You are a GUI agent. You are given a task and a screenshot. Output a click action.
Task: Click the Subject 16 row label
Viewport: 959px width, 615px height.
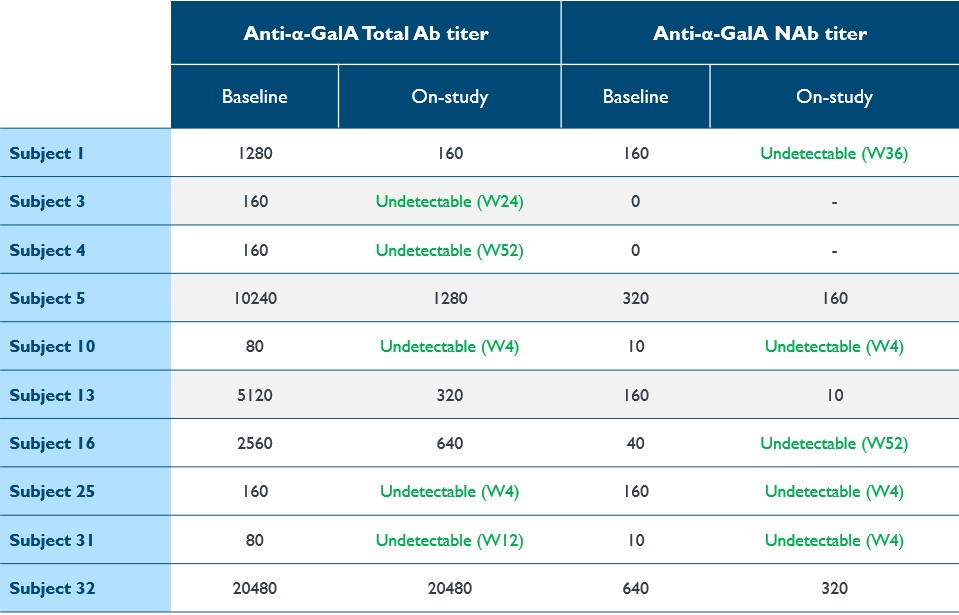[x=52, y=443]
